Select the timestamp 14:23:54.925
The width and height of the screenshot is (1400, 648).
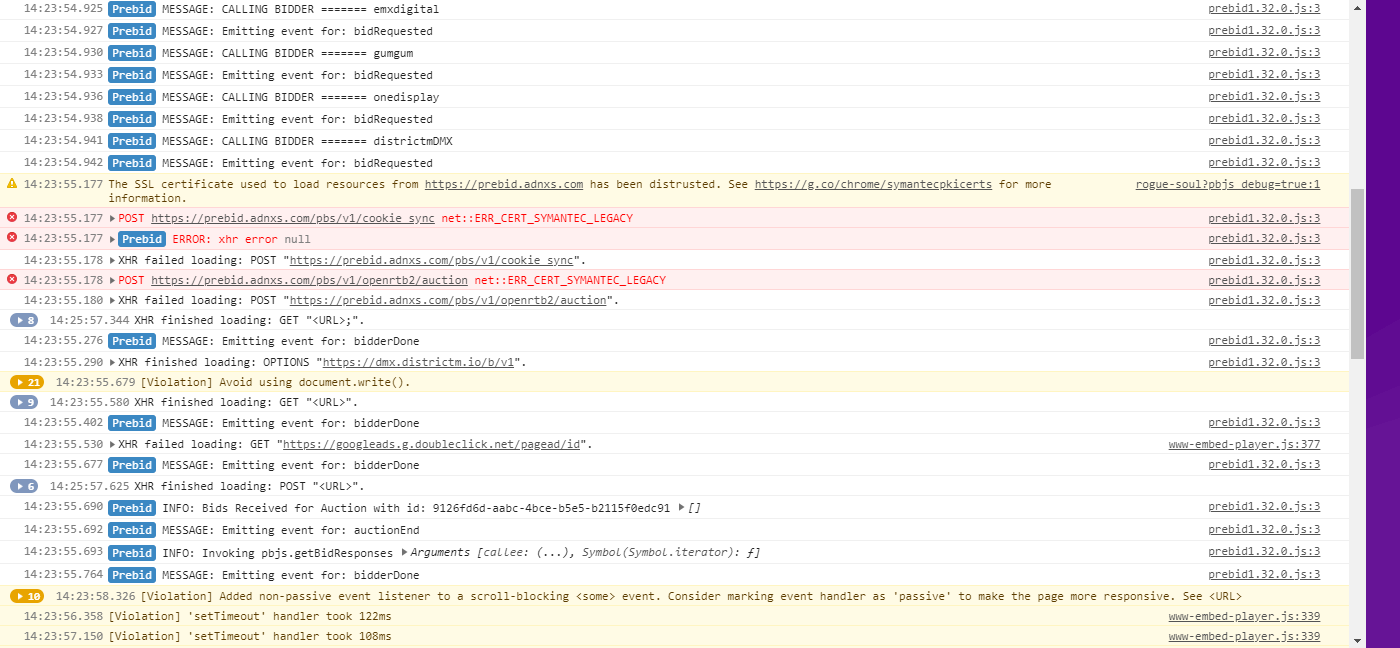coord(63,9)
